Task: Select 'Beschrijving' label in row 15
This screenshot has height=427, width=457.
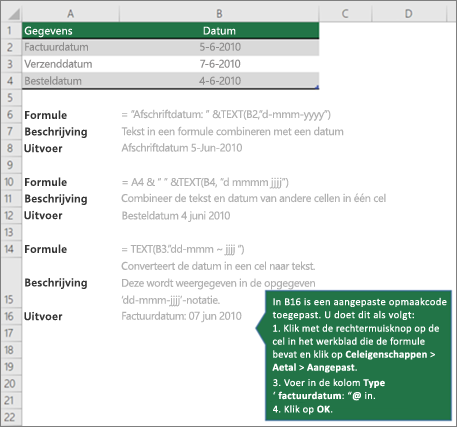Action: point(56,283)
